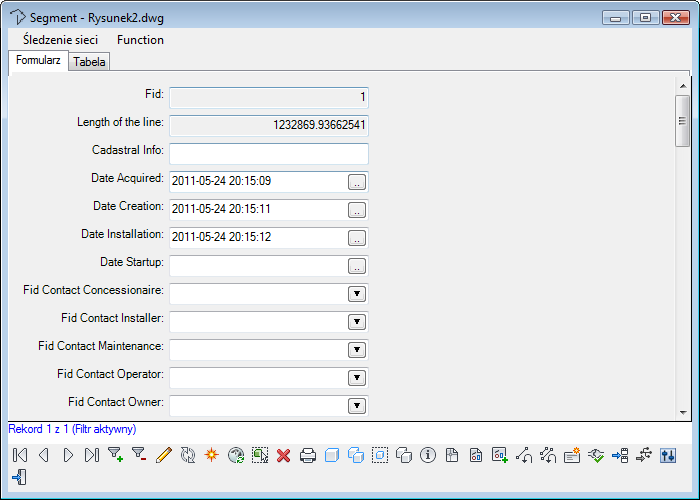This screenshot has height=500, width=700.
Task: Click the vertical scrollbar thumb
Action: click(x=683, y=121)
